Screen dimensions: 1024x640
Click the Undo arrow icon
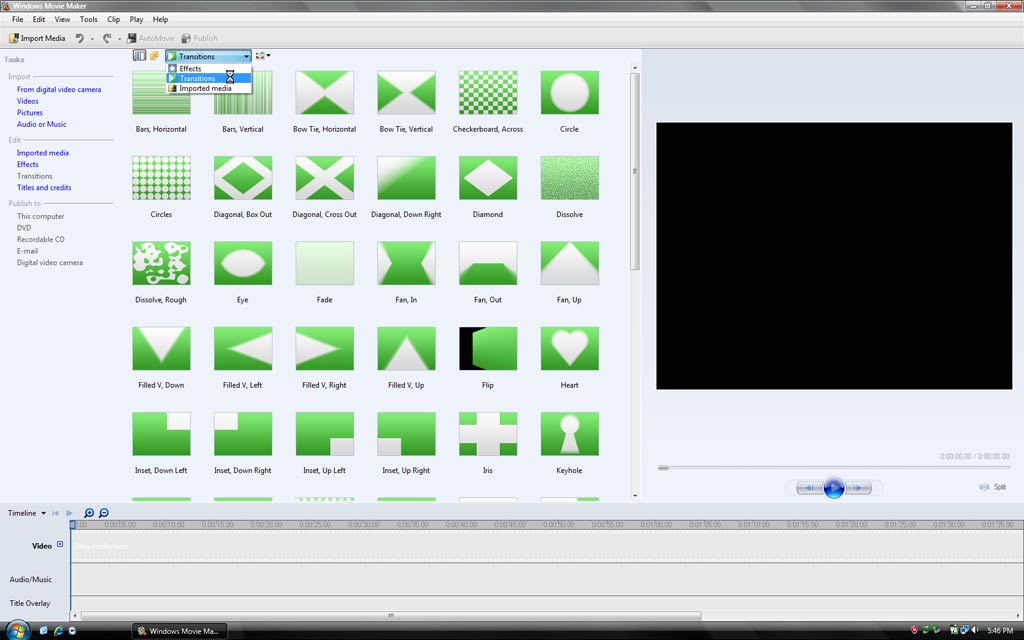click(80, 38)
